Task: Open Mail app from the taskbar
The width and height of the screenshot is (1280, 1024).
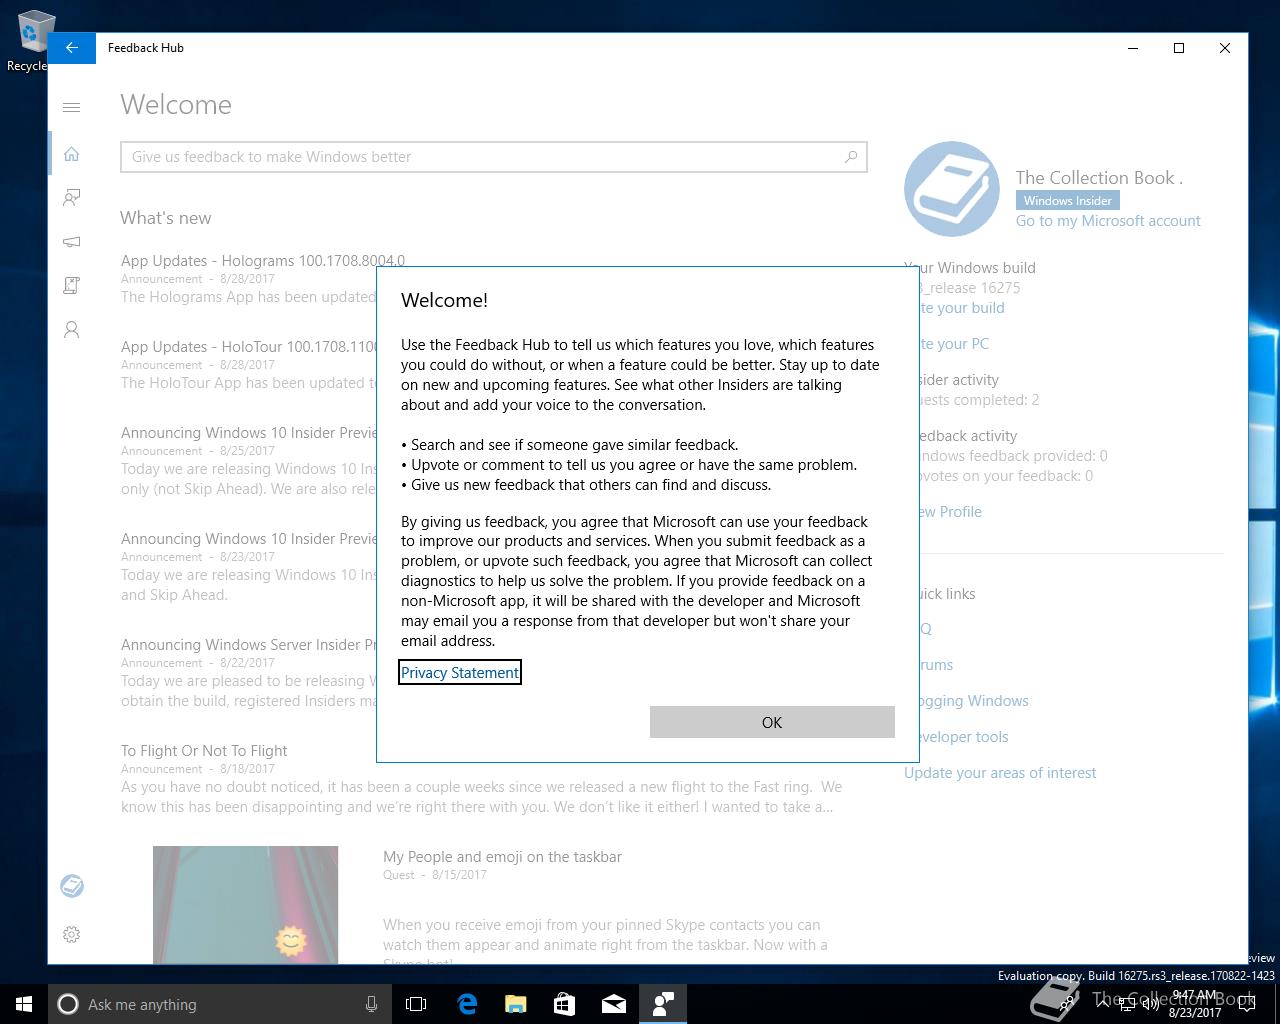Action: pyautogui.click(x=614, y=1004)
